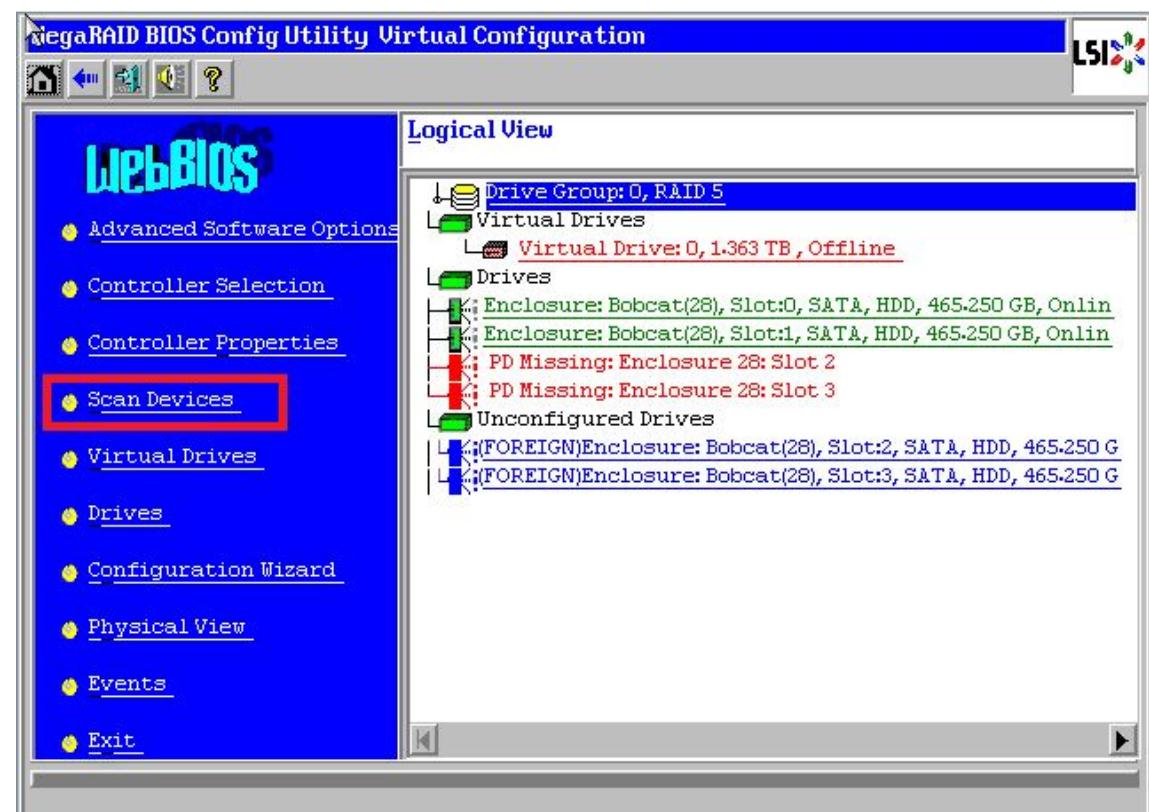Select PD Missing: Enclosure 28: Slot 2
This screenshot has width=1149, height=812.
click(662, 362)
